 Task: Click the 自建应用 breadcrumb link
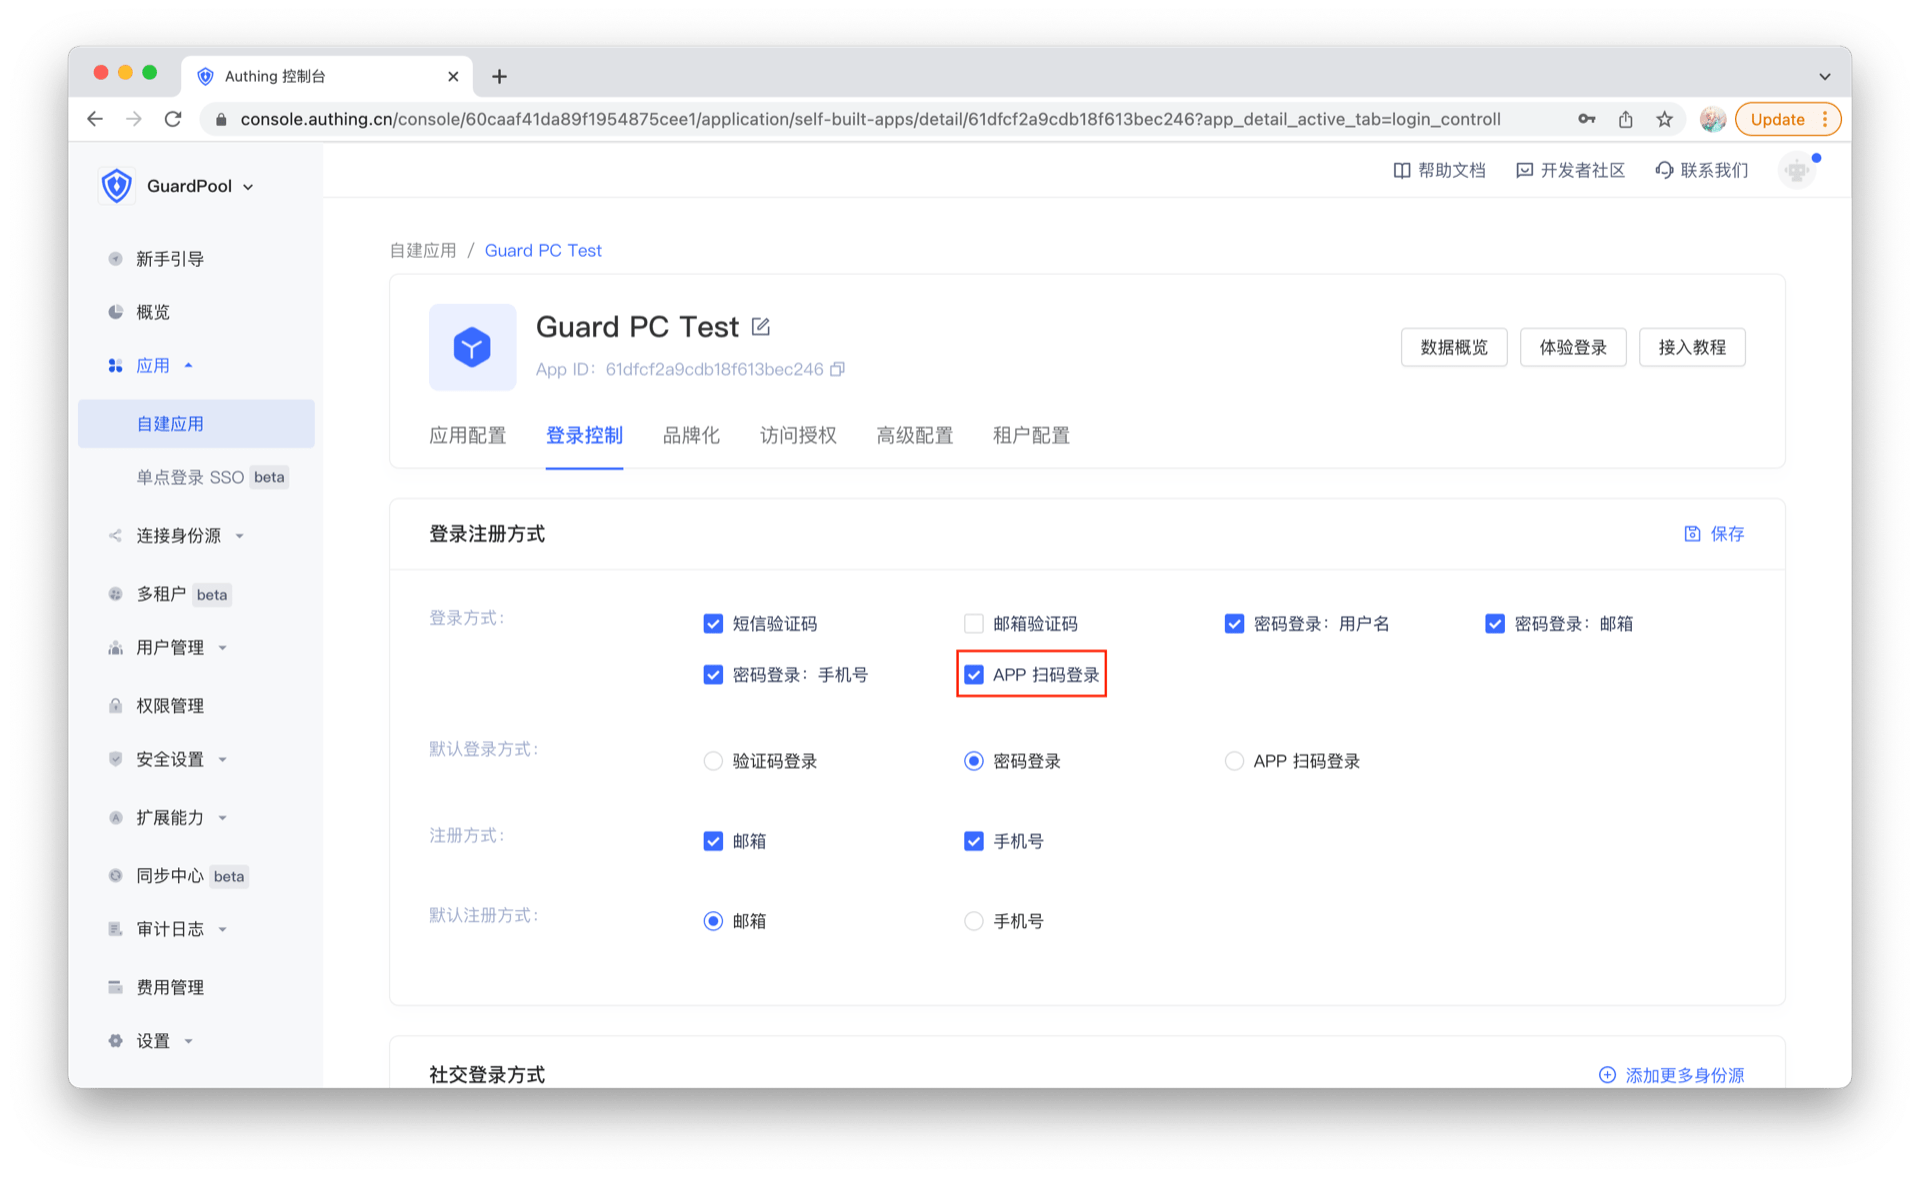click(422, 250)
